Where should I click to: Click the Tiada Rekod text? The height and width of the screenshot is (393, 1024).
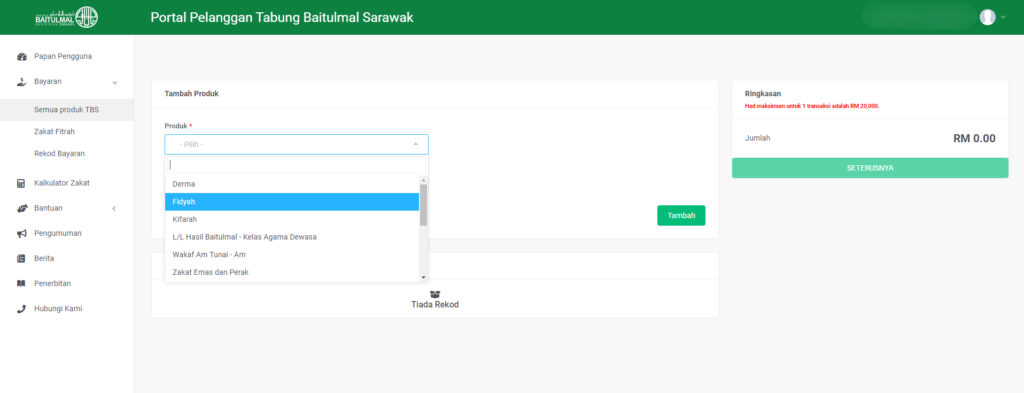tap(435, 305)
